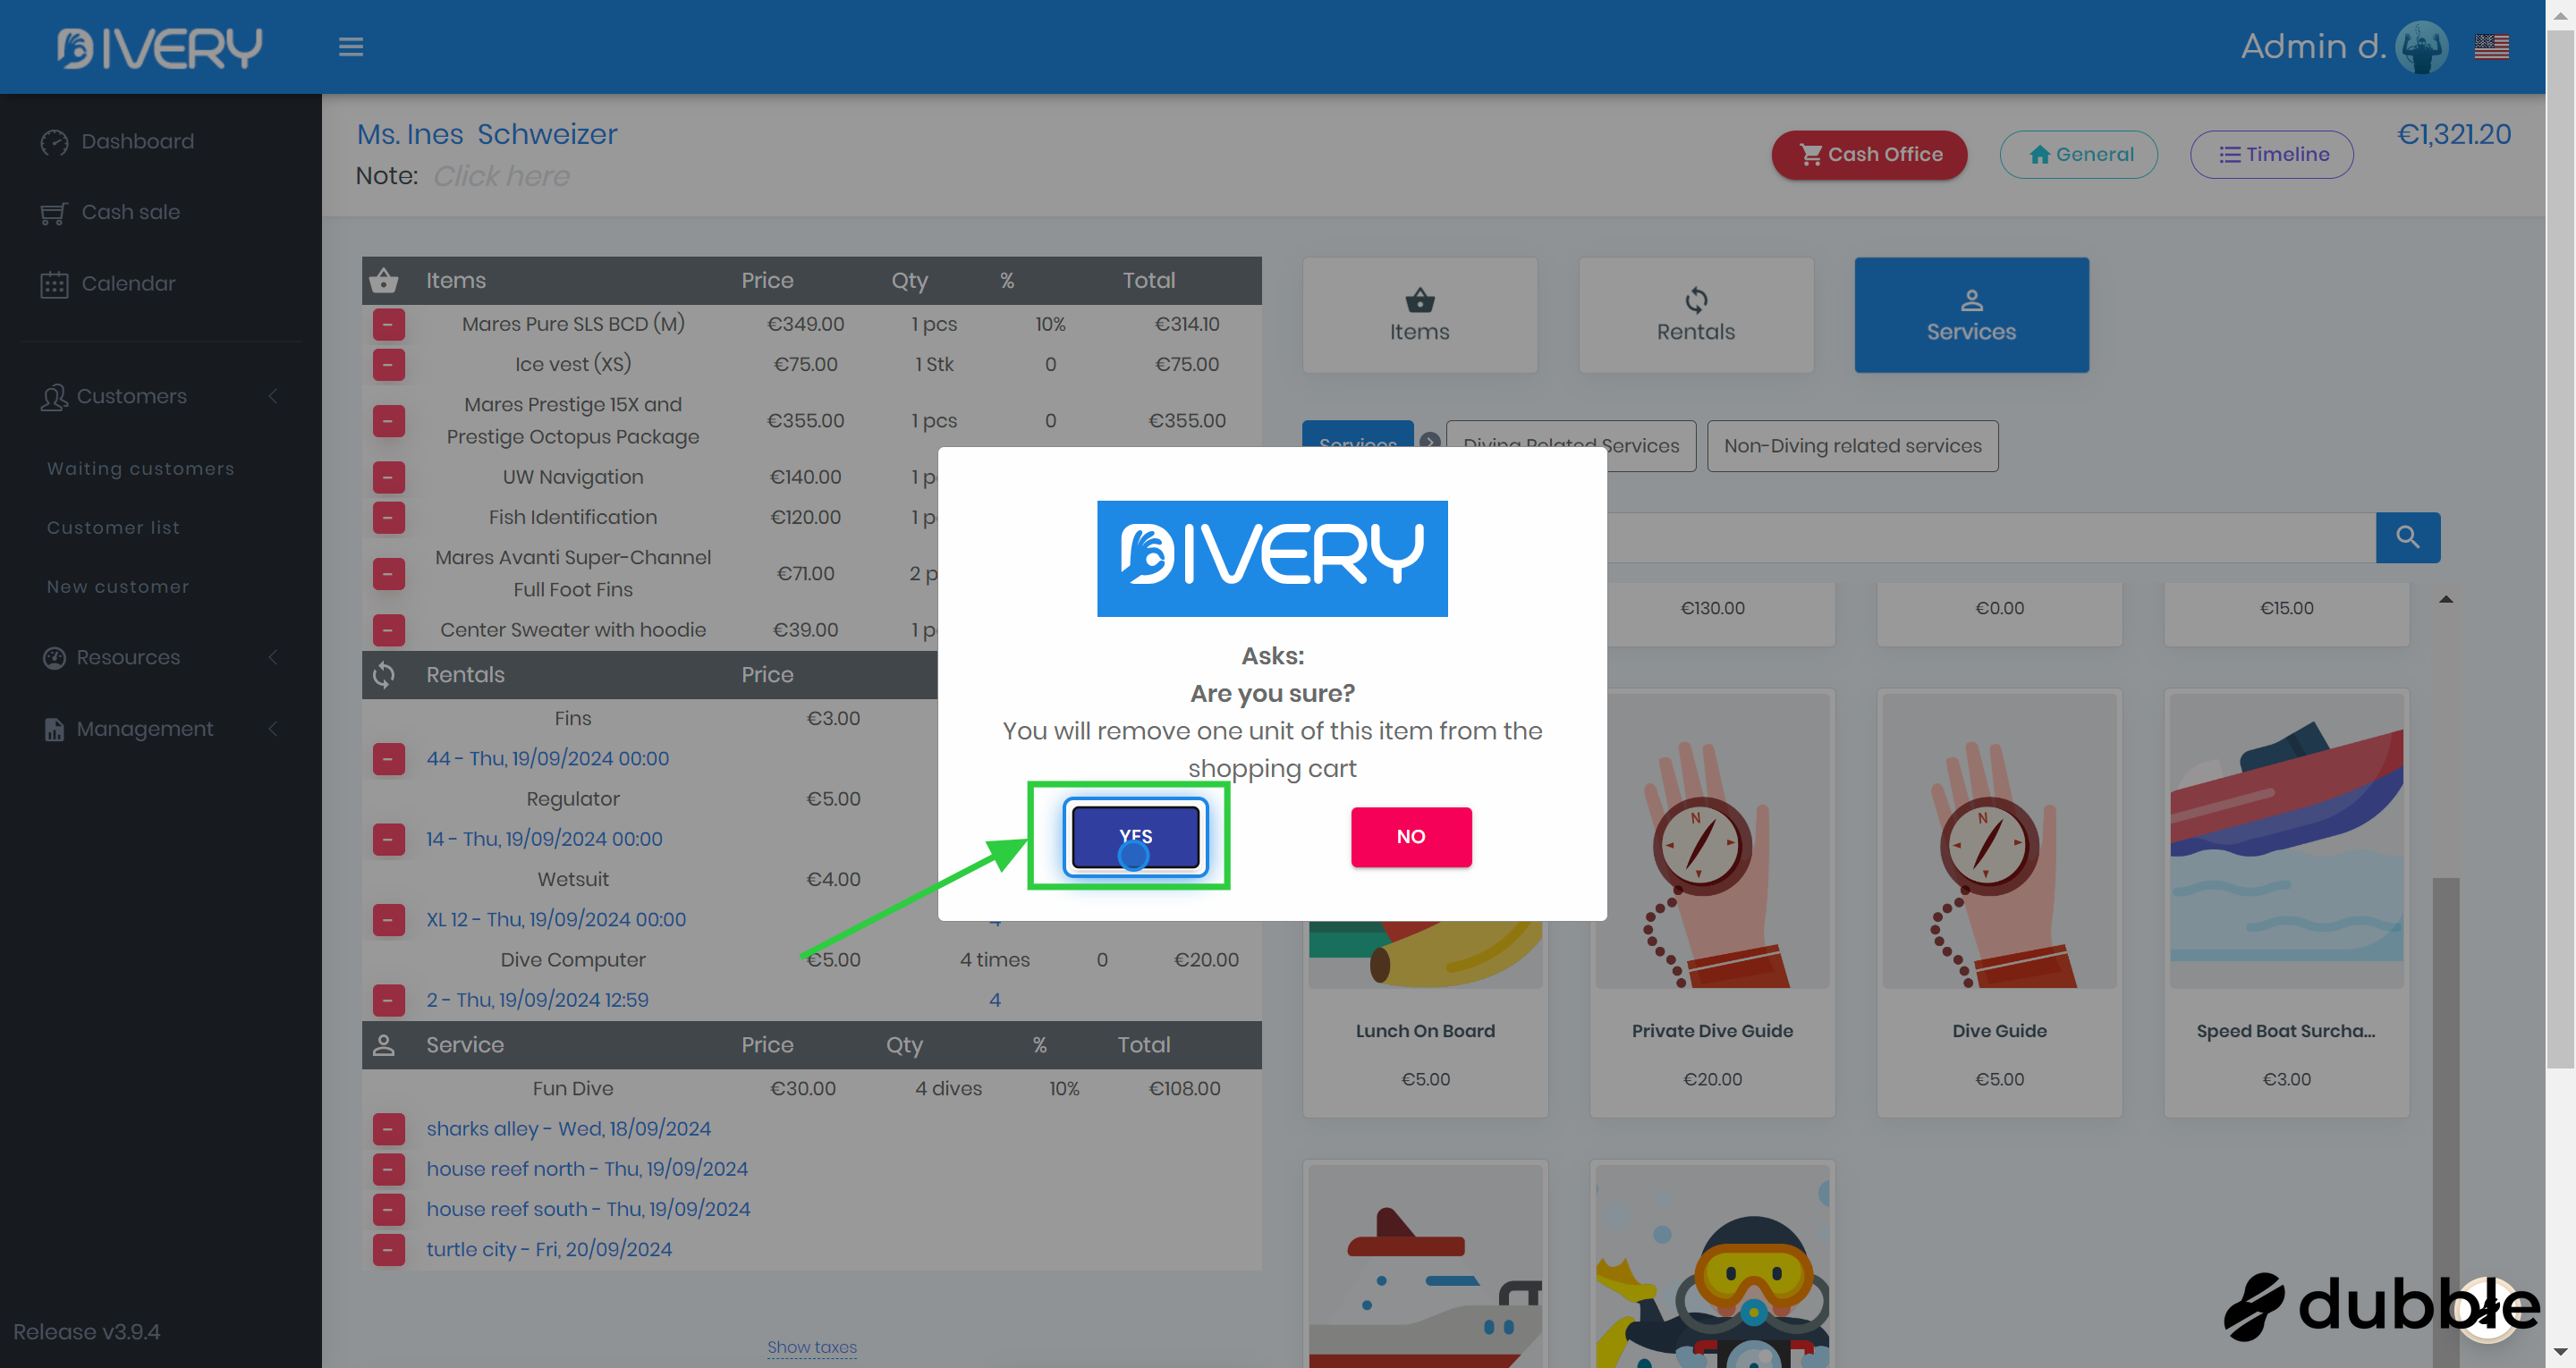
Task: Click the hamburger menu icon in header
Action: [x=350, y=47]
